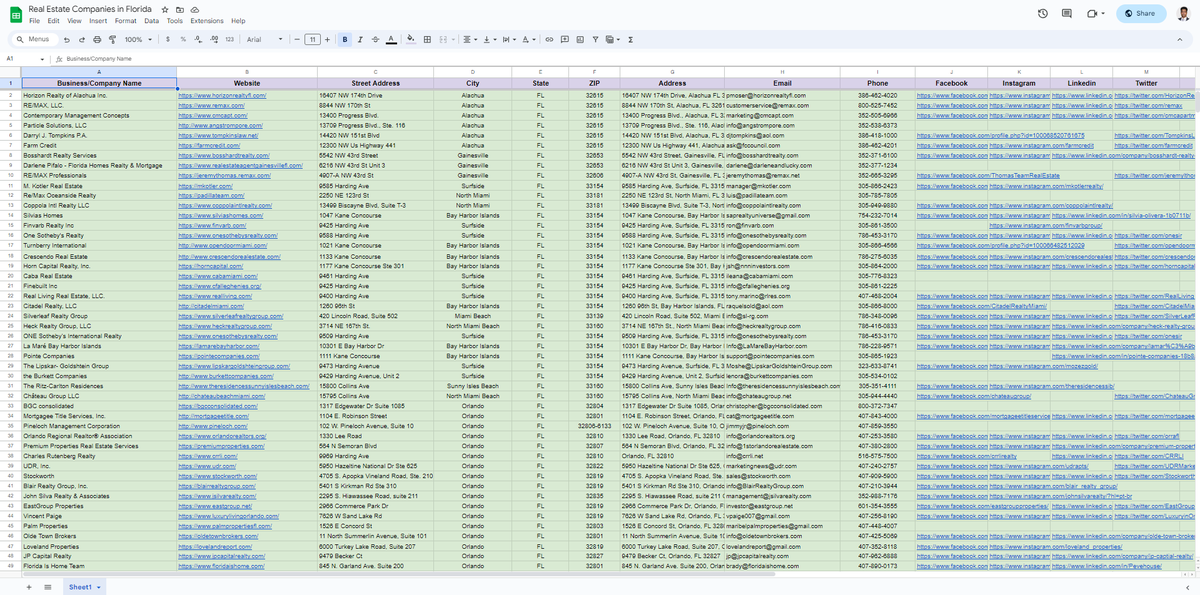
Task: Select the Business/Company Name header cell
Action: click(100, 83)
